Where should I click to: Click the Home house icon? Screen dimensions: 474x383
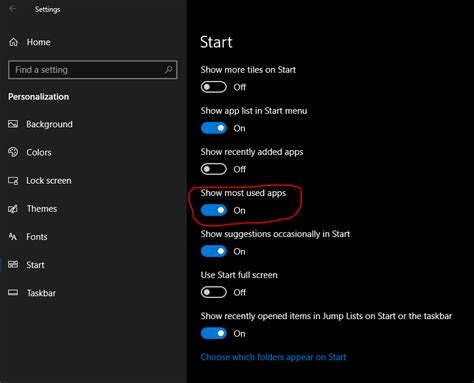[x=13, y=42]
